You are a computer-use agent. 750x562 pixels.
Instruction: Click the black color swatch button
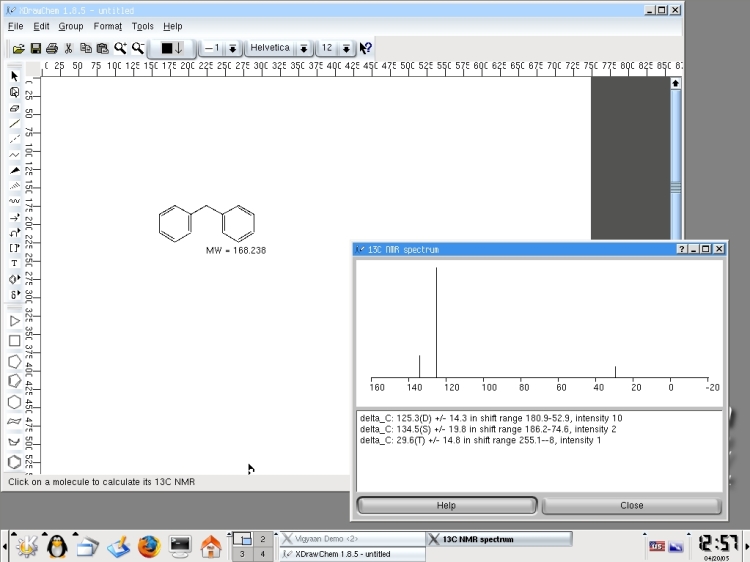pos(167,48)
